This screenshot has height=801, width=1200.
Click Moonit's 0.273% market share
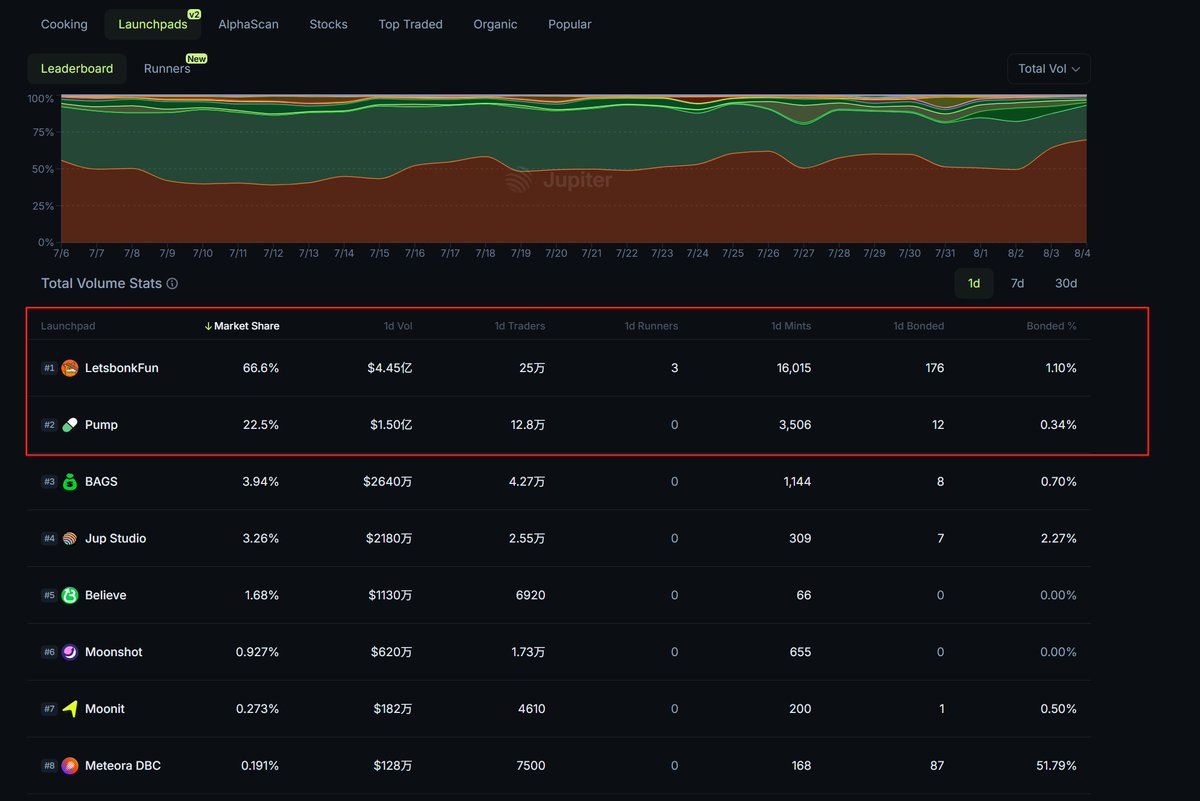click(258, 709)
